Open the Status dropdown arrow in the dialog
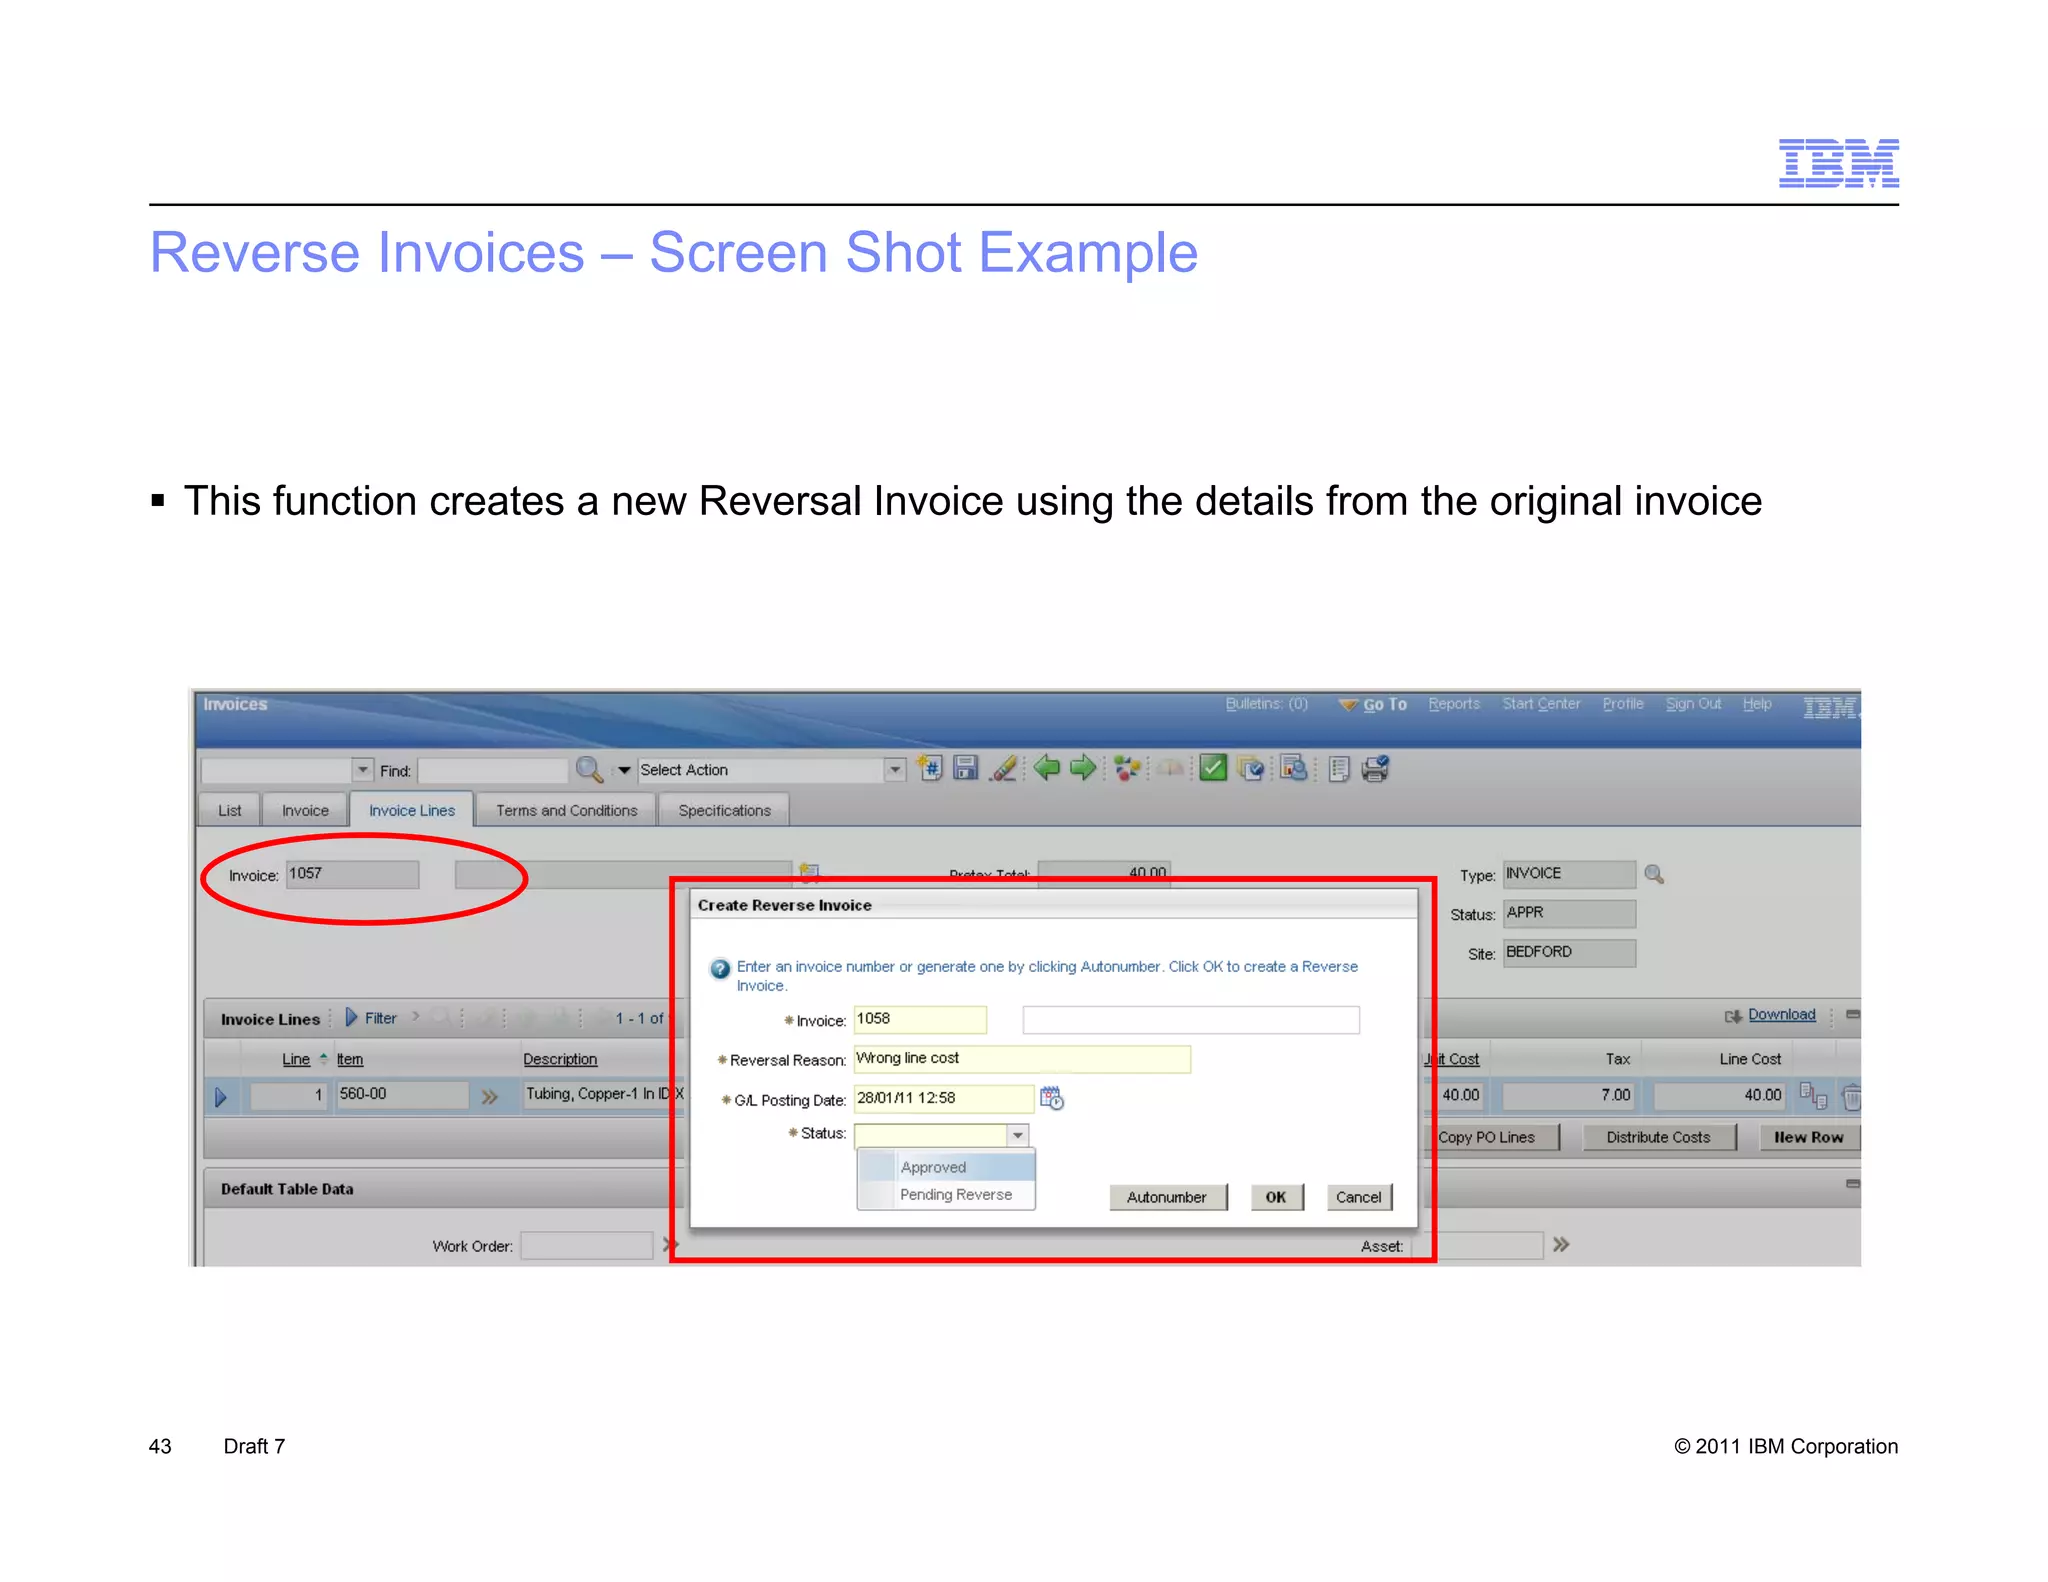Screen dimensions: 2048x1582 [x=1018, y=1135]
